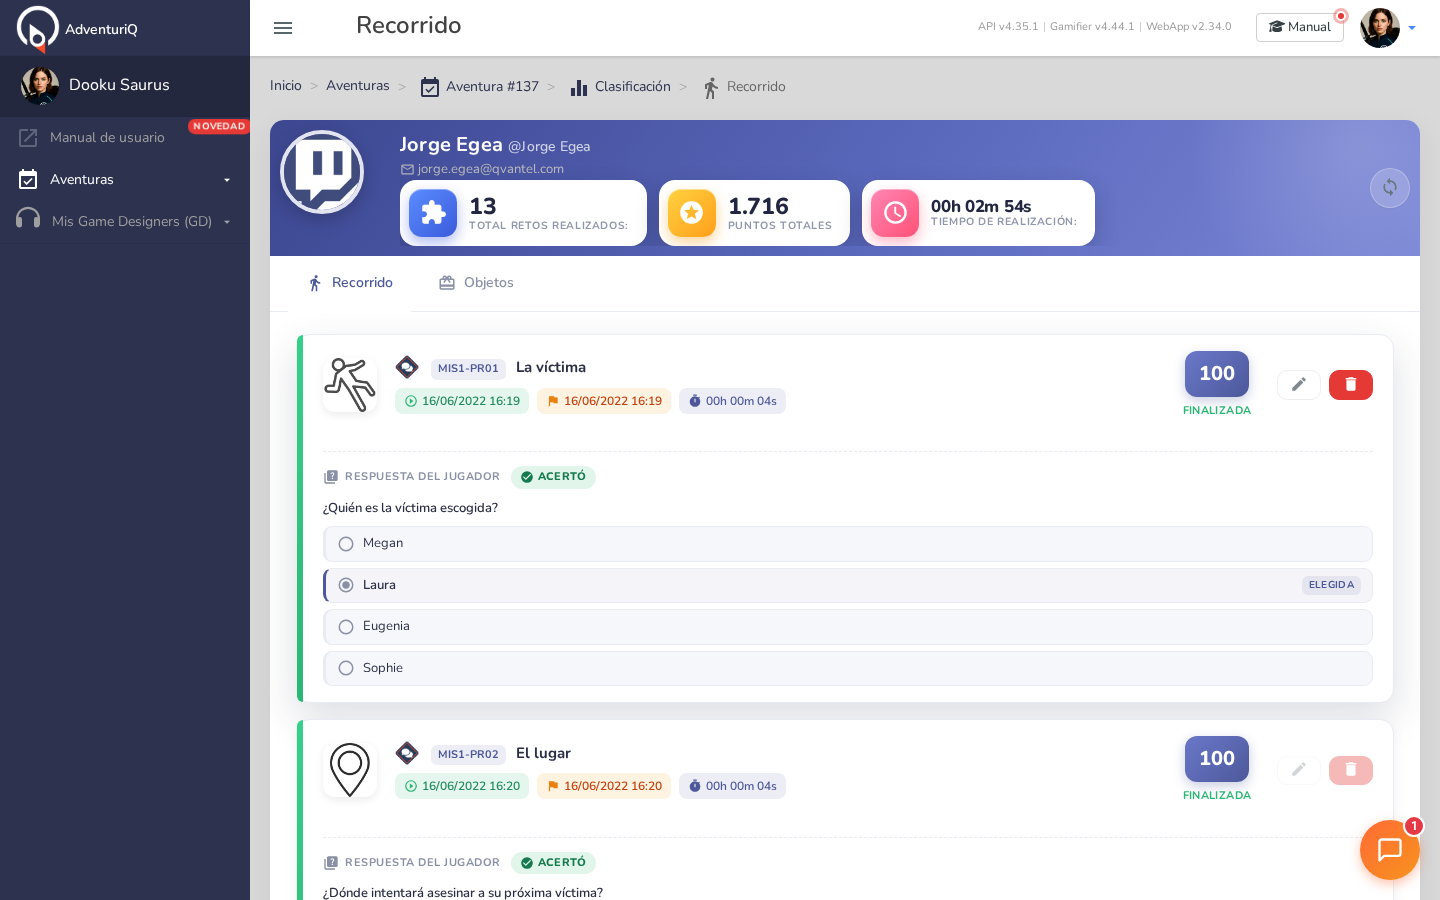Click the location pin image of El lugar
1440x900 pixels.
click(350, 770)
